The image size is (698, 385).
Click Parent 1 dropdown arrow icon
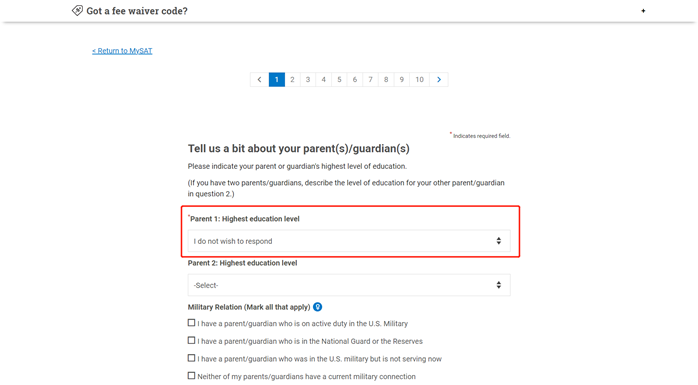pos(499,241)
